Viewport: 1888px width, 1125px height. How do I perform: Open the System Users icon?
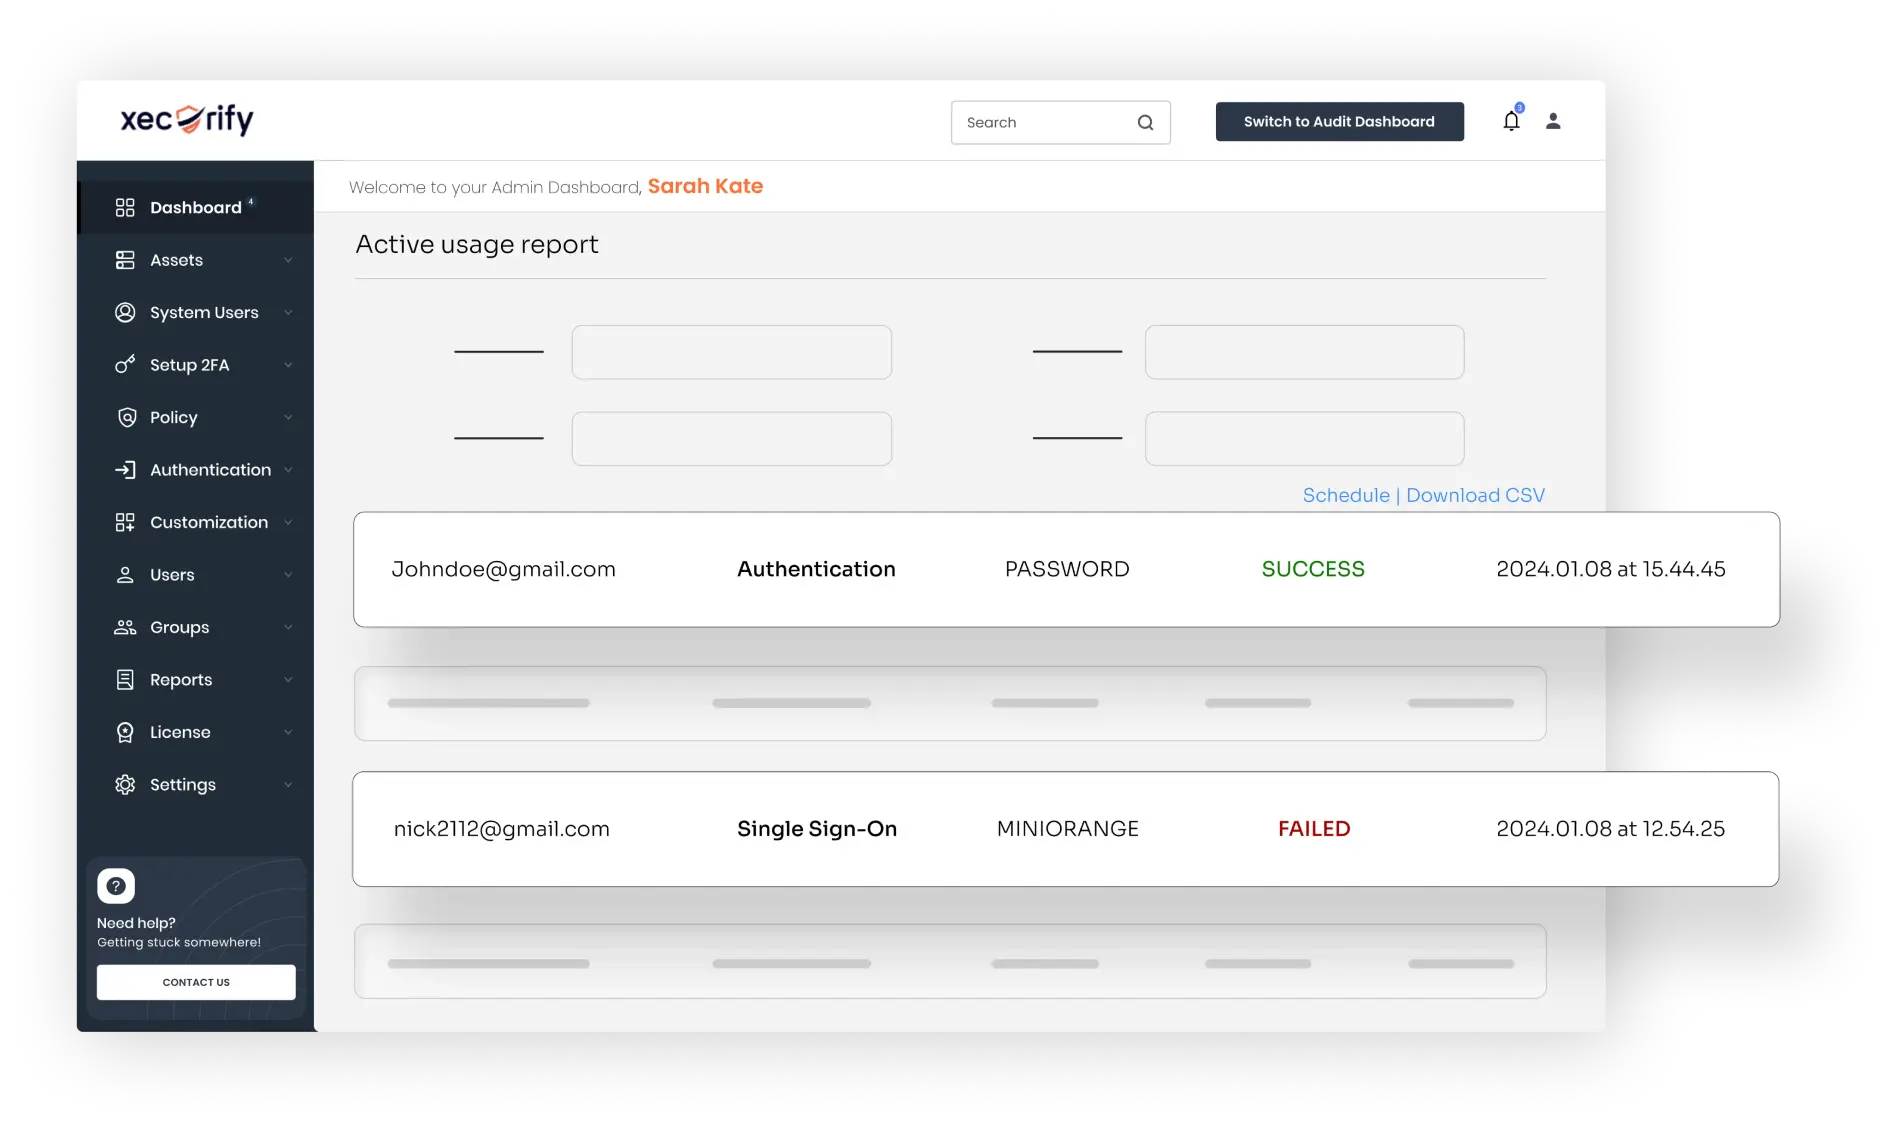click(125, 312)
